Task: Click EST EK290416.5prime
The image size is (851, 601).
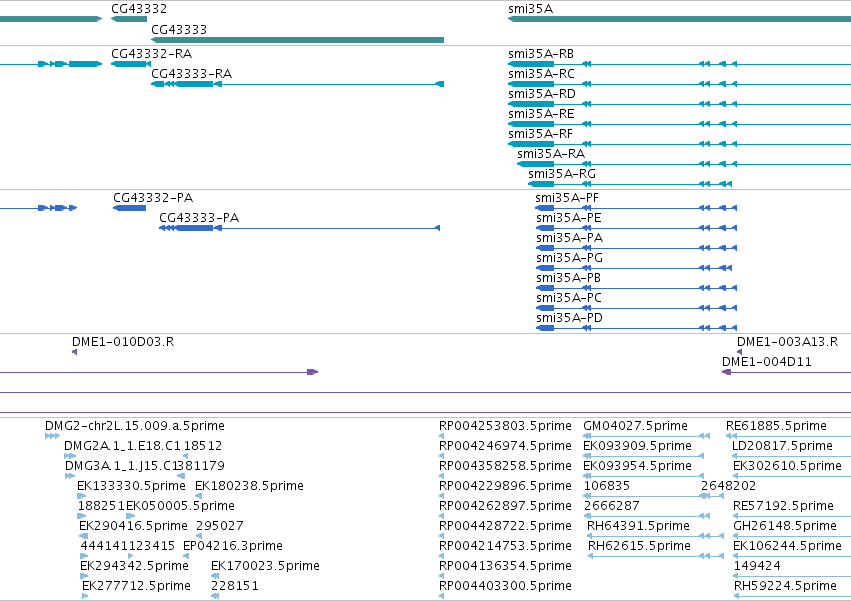Action: [134, 526]
